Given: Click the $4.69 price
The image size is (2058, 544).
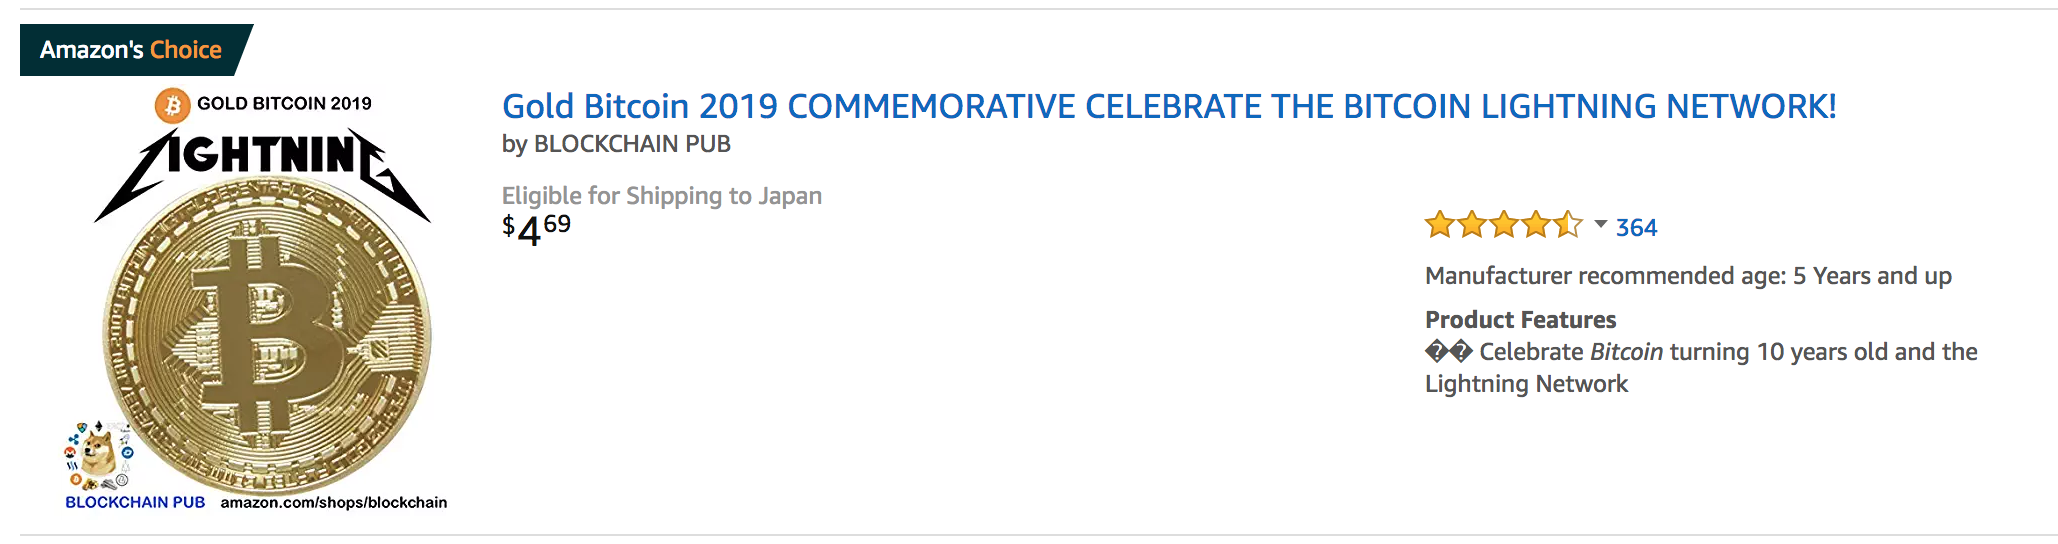Looking at the screenshot, I should (536, 229).
